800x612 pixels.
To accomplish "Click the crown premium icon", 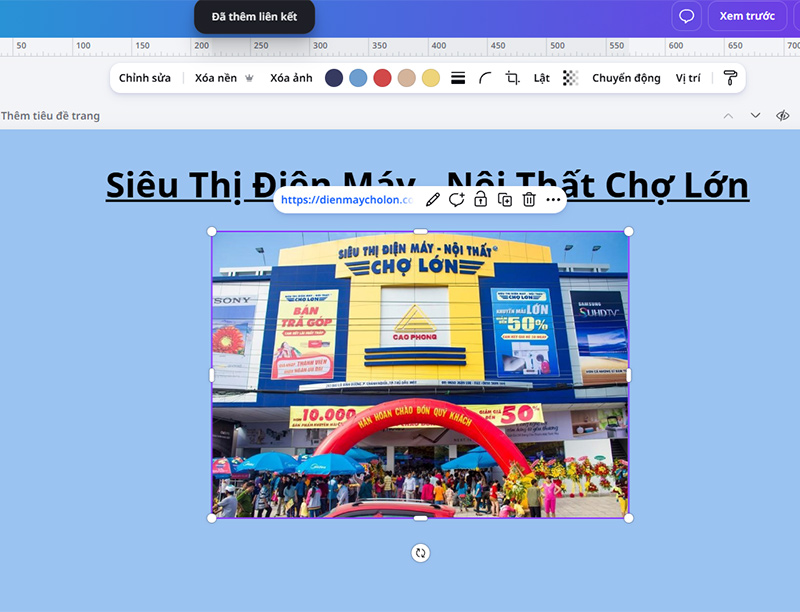I will pyautogui.click(x=249, y=78).
